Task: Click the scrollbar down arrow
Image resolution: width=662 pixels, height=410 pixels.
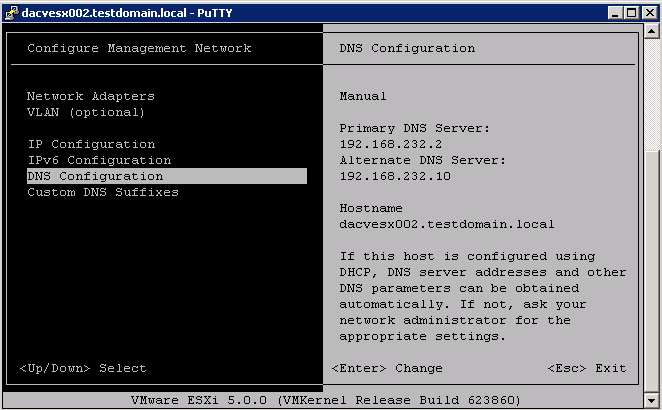Action: [x=651, y=400]
